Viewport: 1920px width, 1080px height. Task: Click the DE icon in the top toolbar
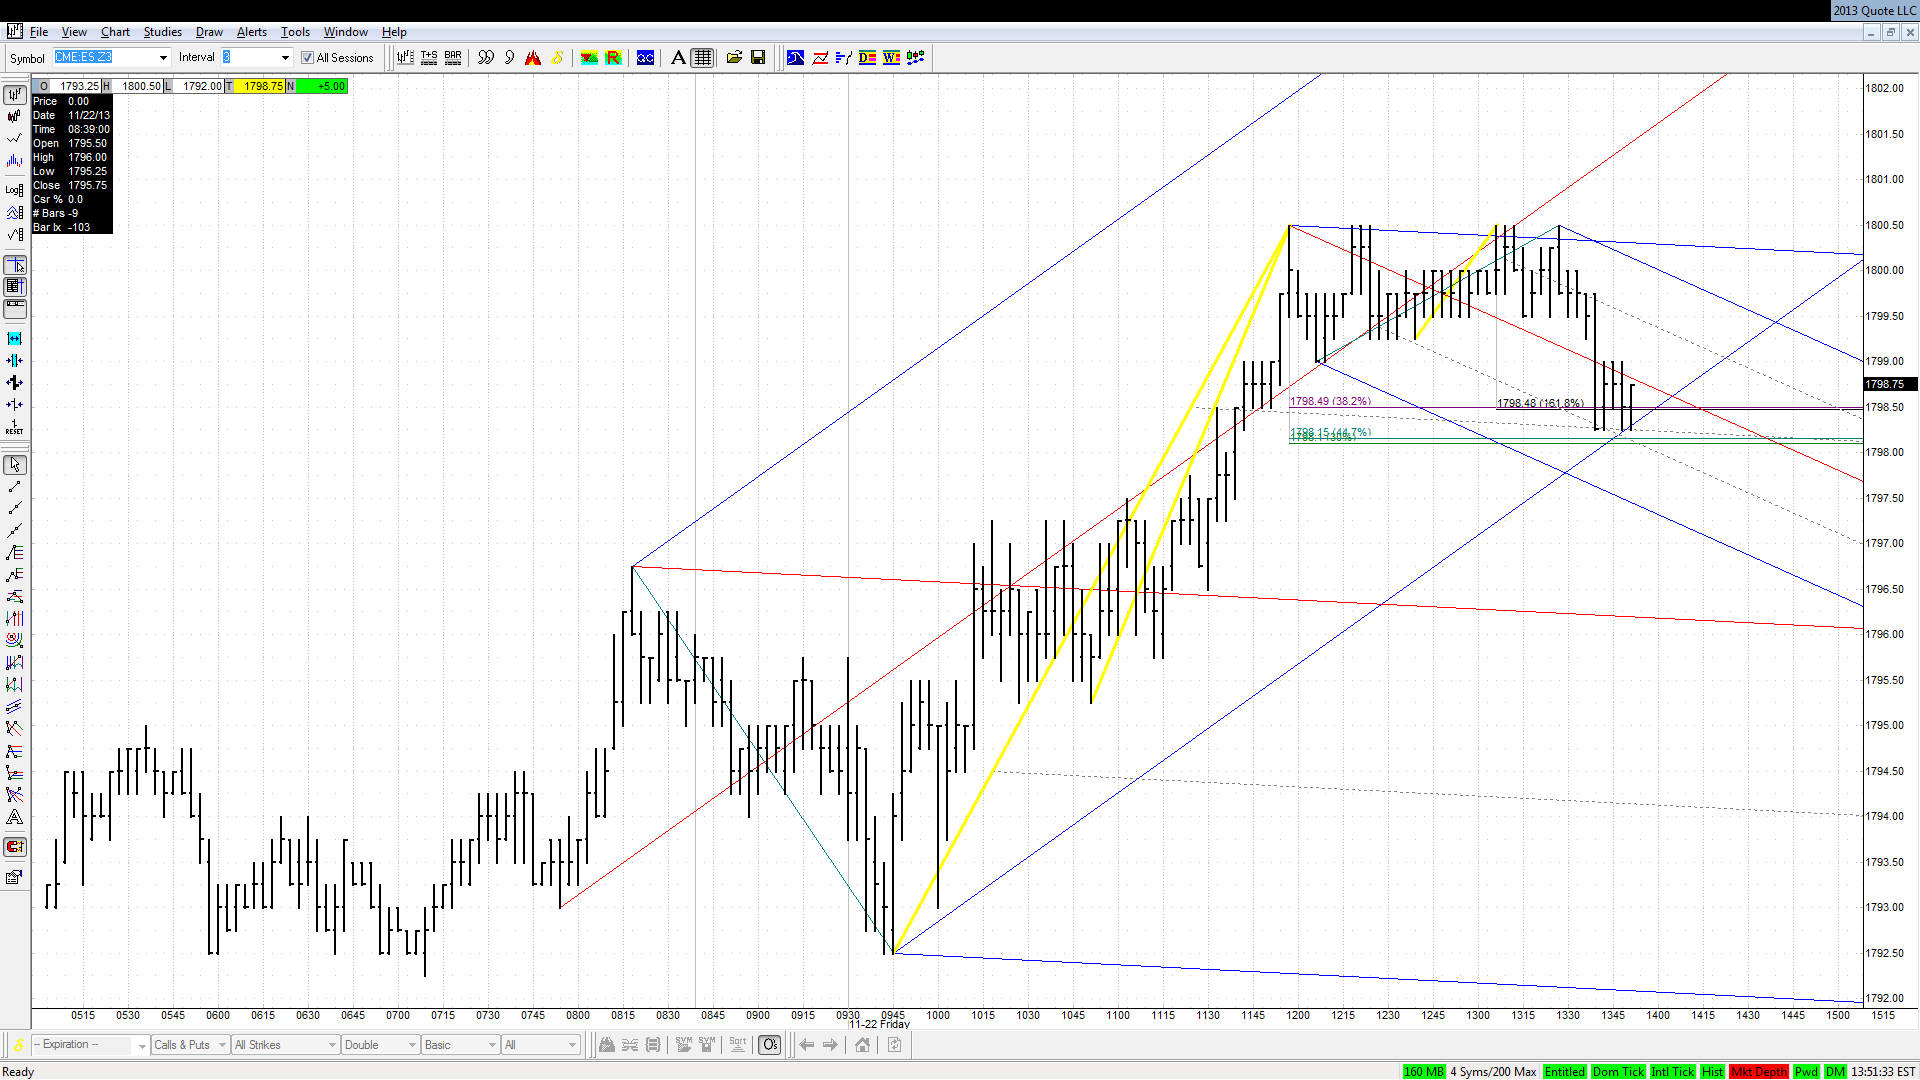click(867, 58)
